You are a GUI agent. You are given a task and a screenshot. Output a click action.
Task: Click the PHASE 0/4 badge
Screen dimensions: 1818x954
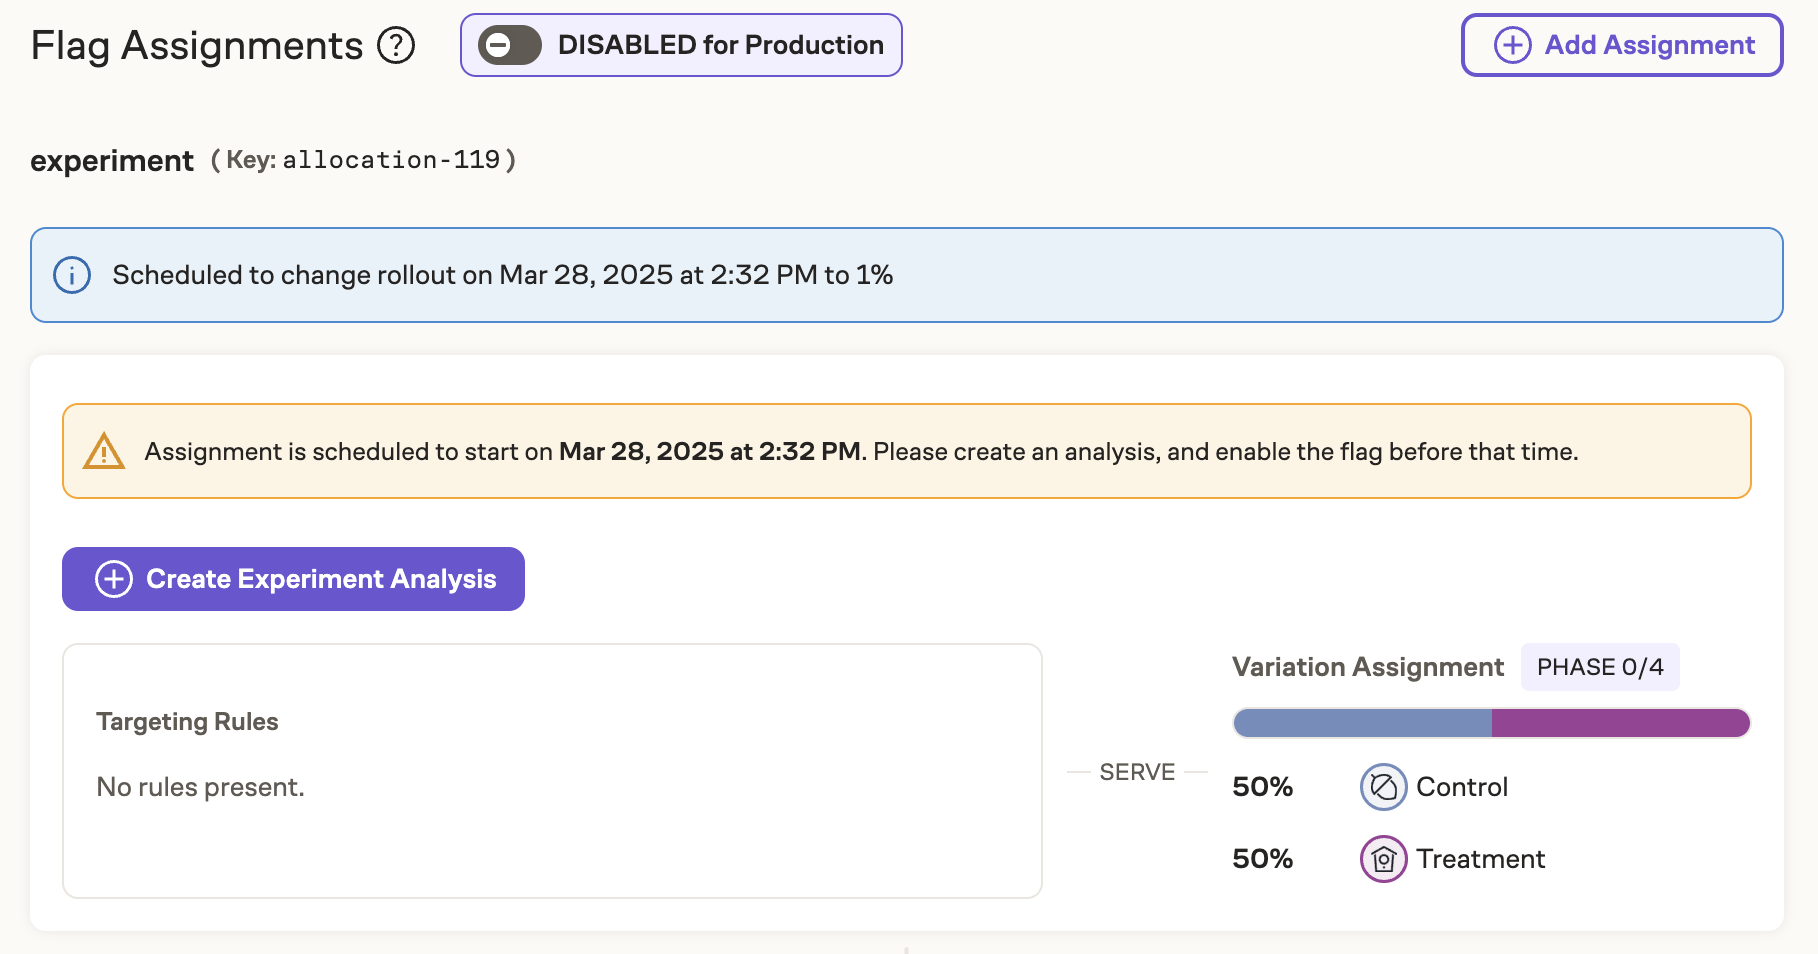(x=1599, y=667)
